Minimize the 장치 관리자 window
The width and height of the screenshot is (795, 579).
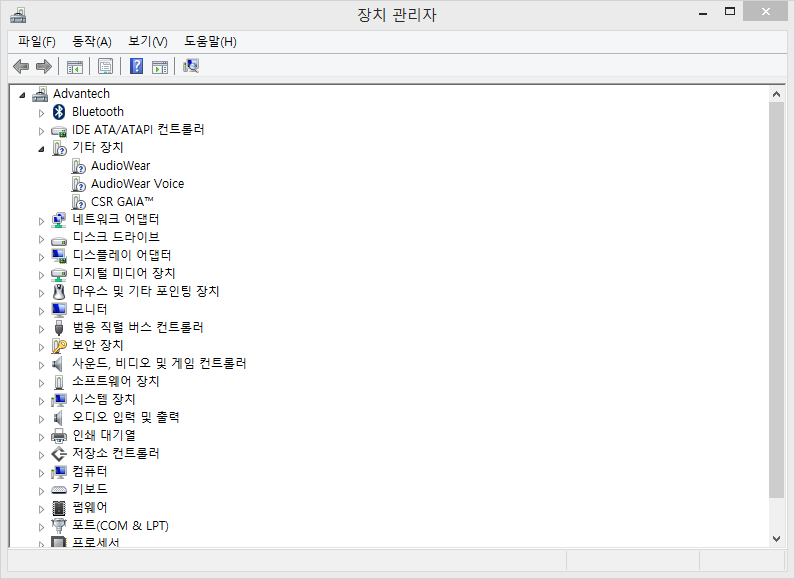[x=703, y=13]
